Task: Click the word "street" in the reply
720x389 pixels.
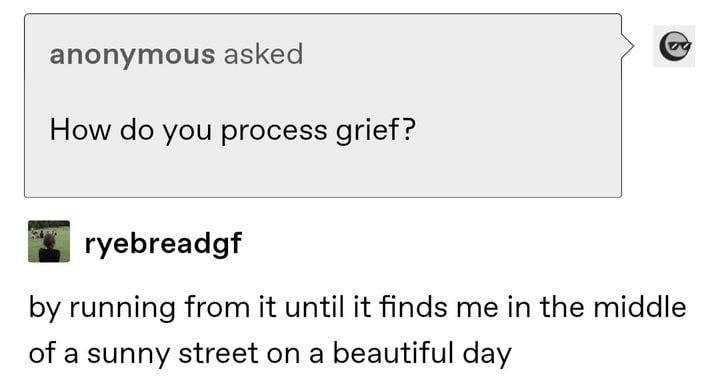Action: click(x=219, y=354)
